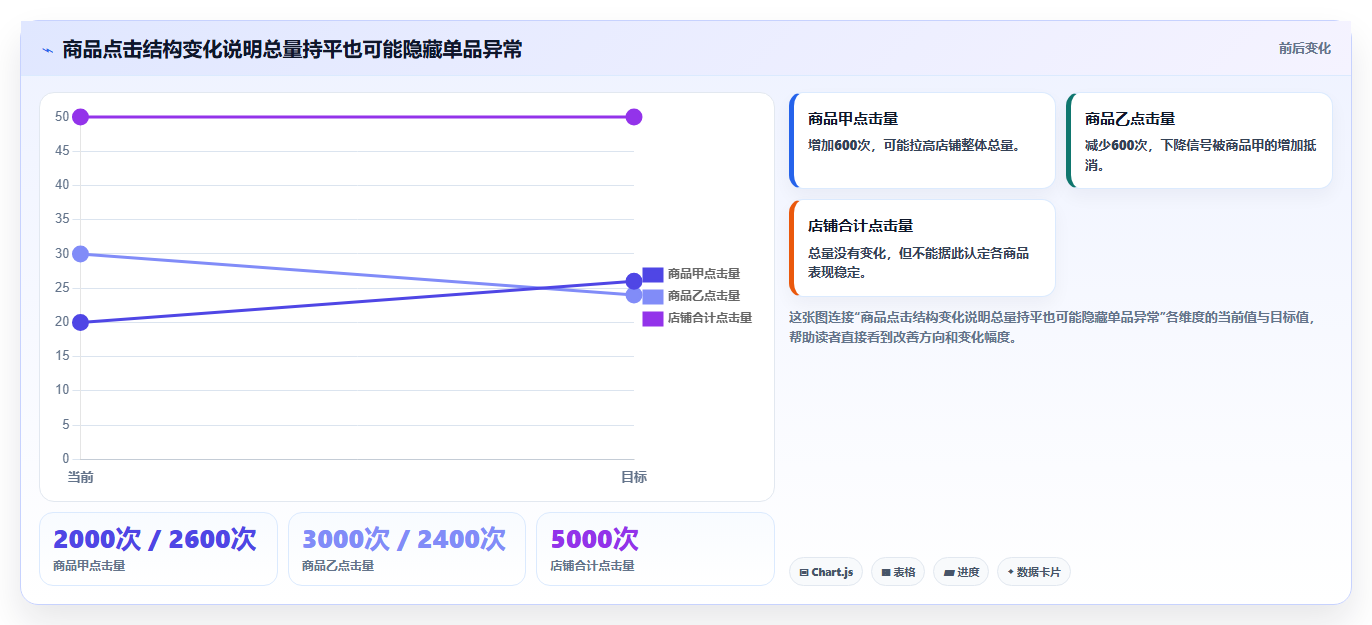Click the 商品乙点击量 legend label

point(704,296)
